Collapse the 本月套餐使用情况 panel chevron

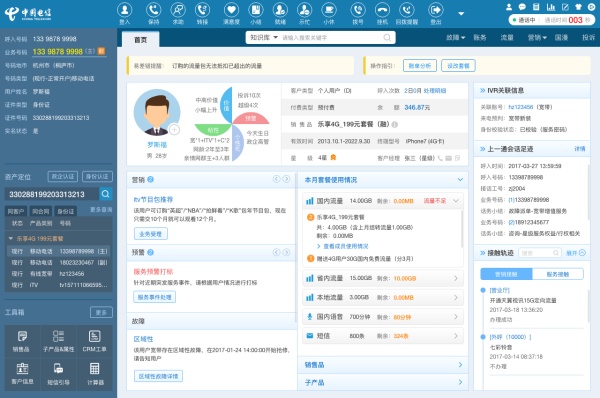pos(460,179)
